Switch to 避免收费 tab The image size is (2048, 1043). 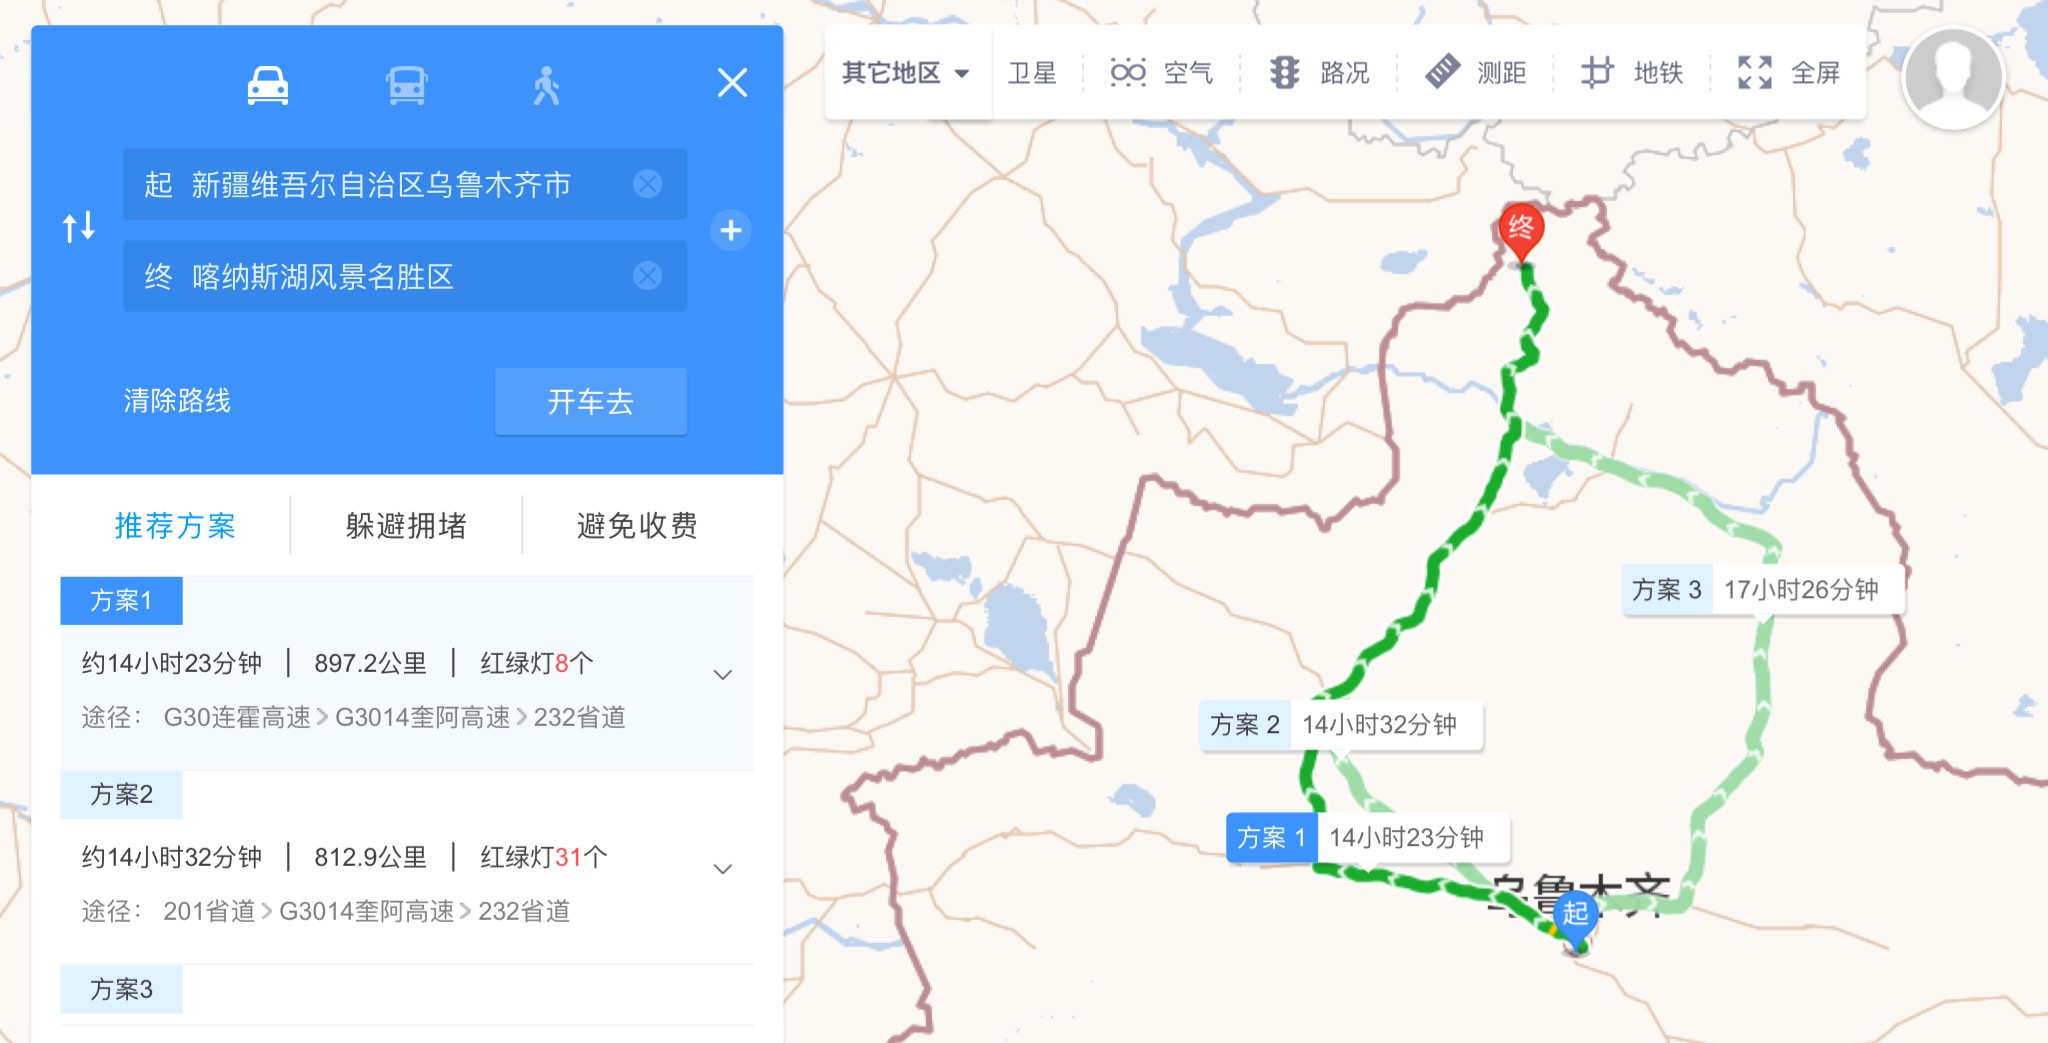click(x=637, y=525)
